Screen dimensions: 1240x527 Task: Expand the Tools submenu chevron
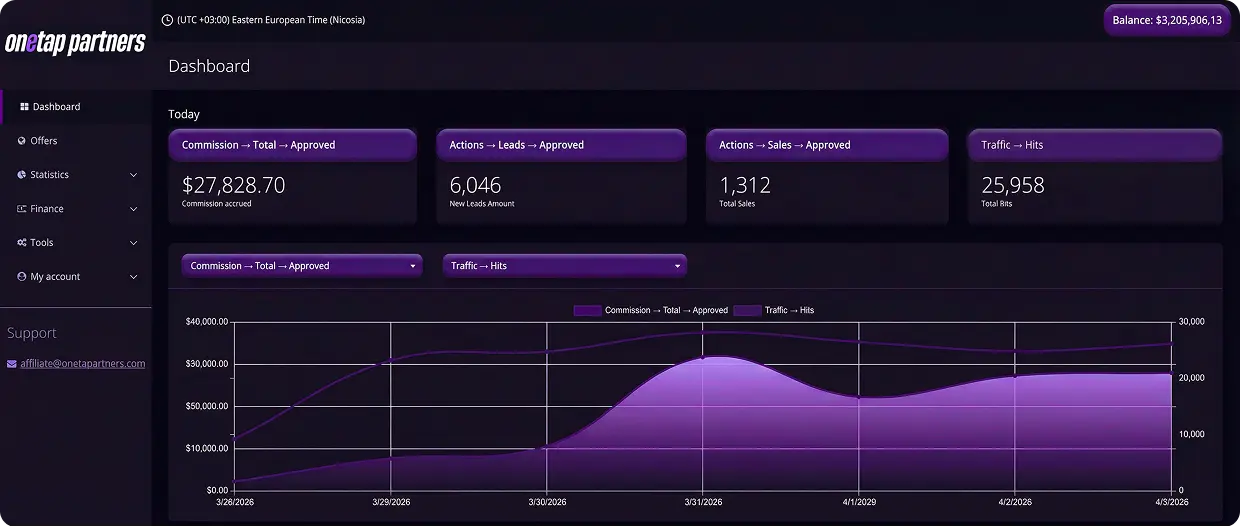click(x=134, y=243)
